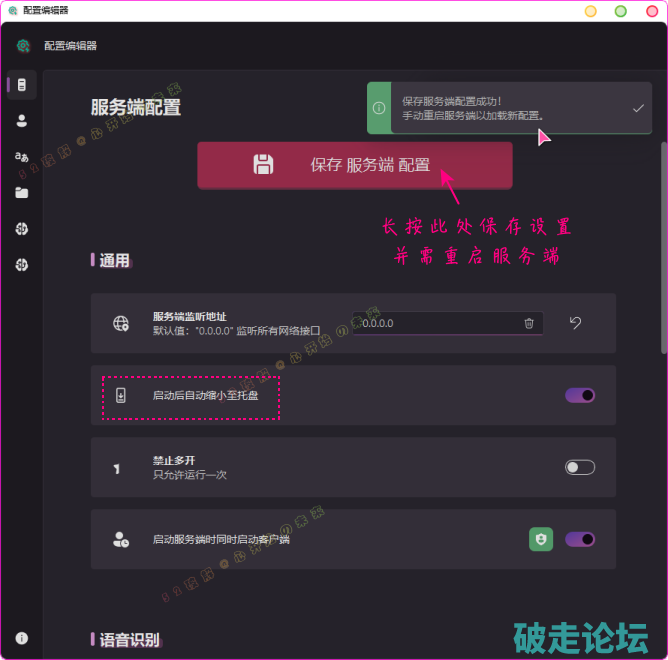This screenshot has height=660, width=668.
Task: Click the 0.0.0.0 listen address field
Action: 440,323
